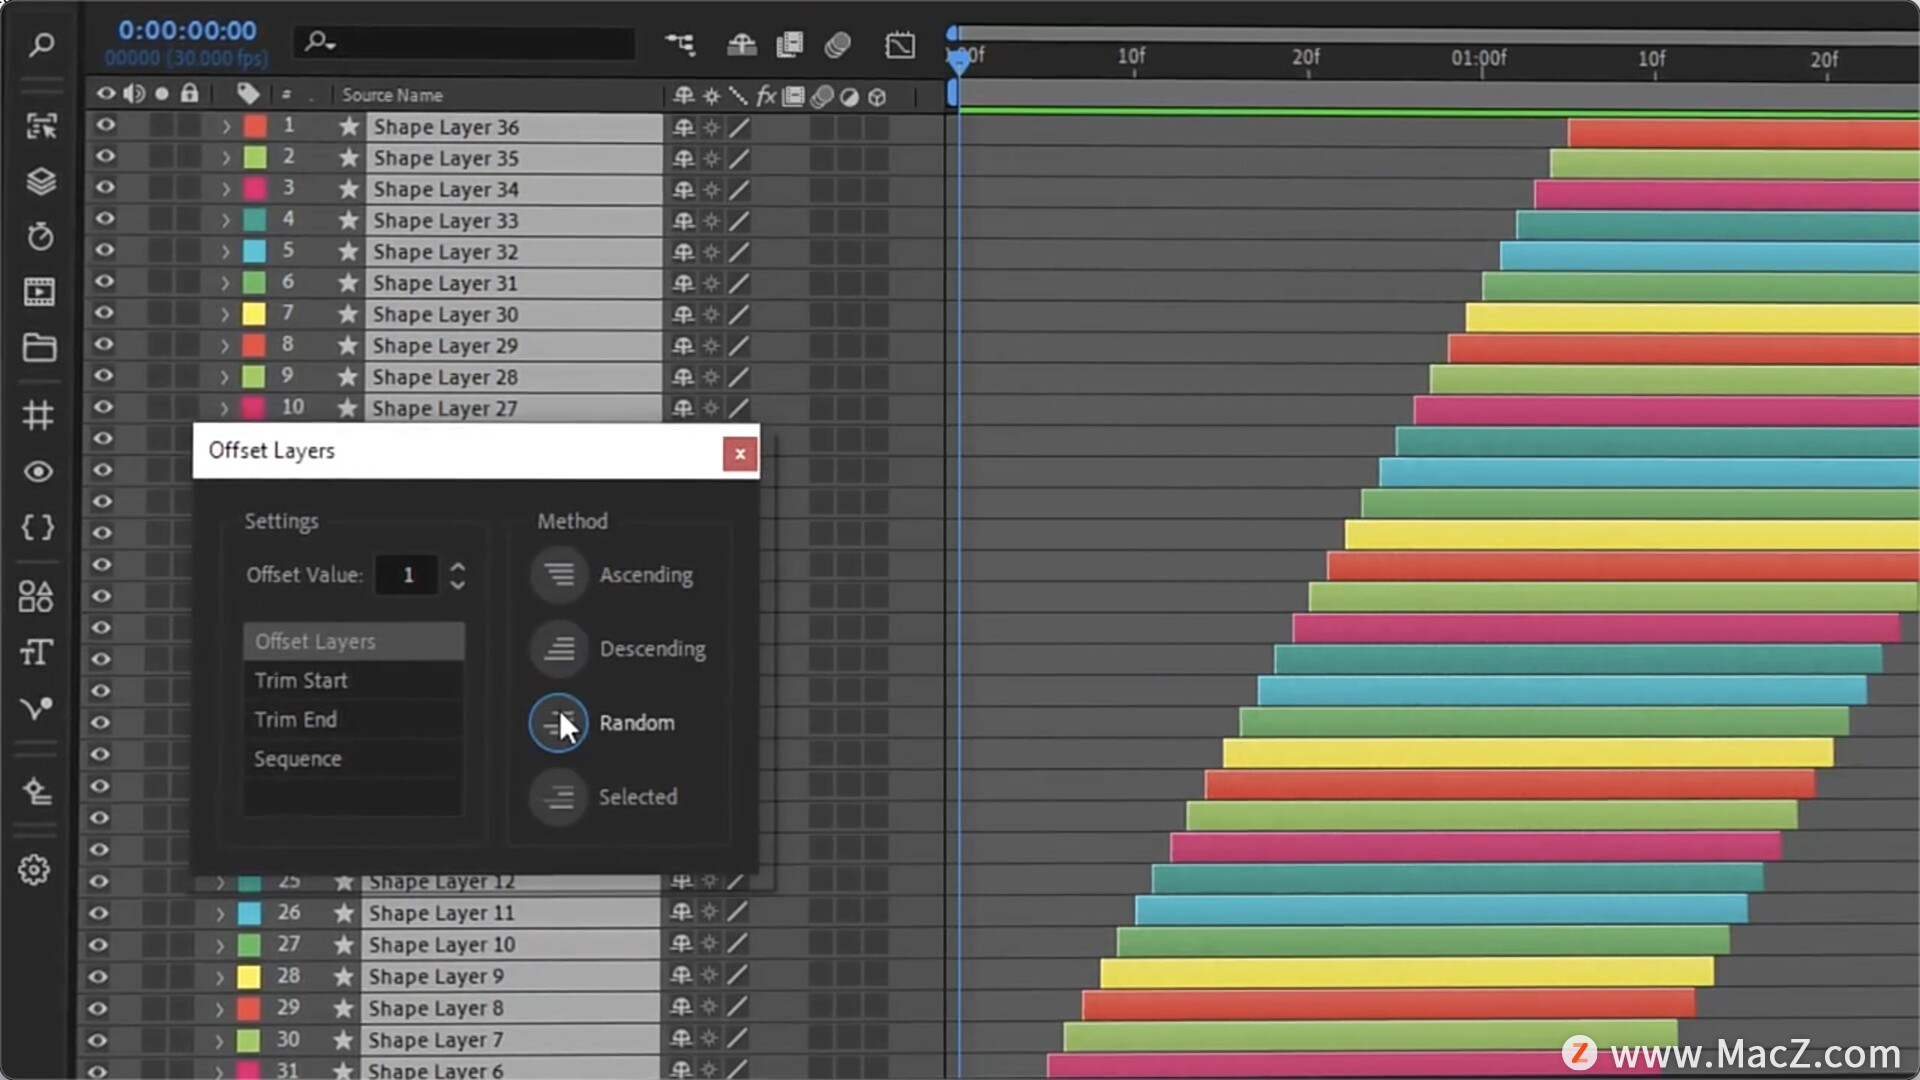1920x1080 pixels.
Task: Click the grid hash icon in sidebar
Action: pos(38,415)
